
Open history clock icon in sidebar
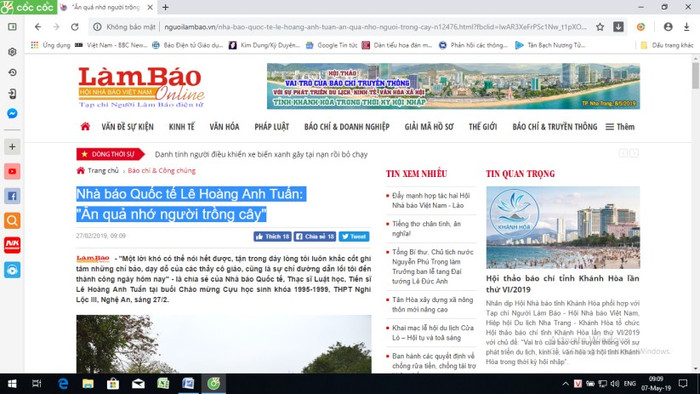point(12,72)
